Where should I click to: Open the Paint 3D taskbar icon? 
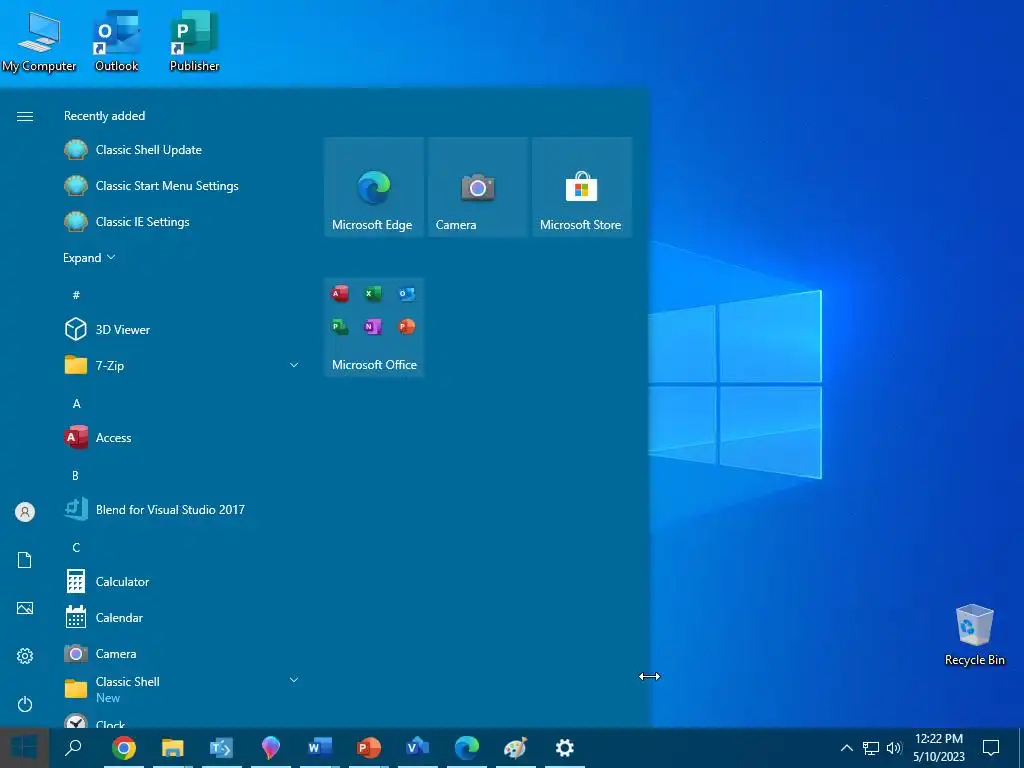[x=270, y=747]
